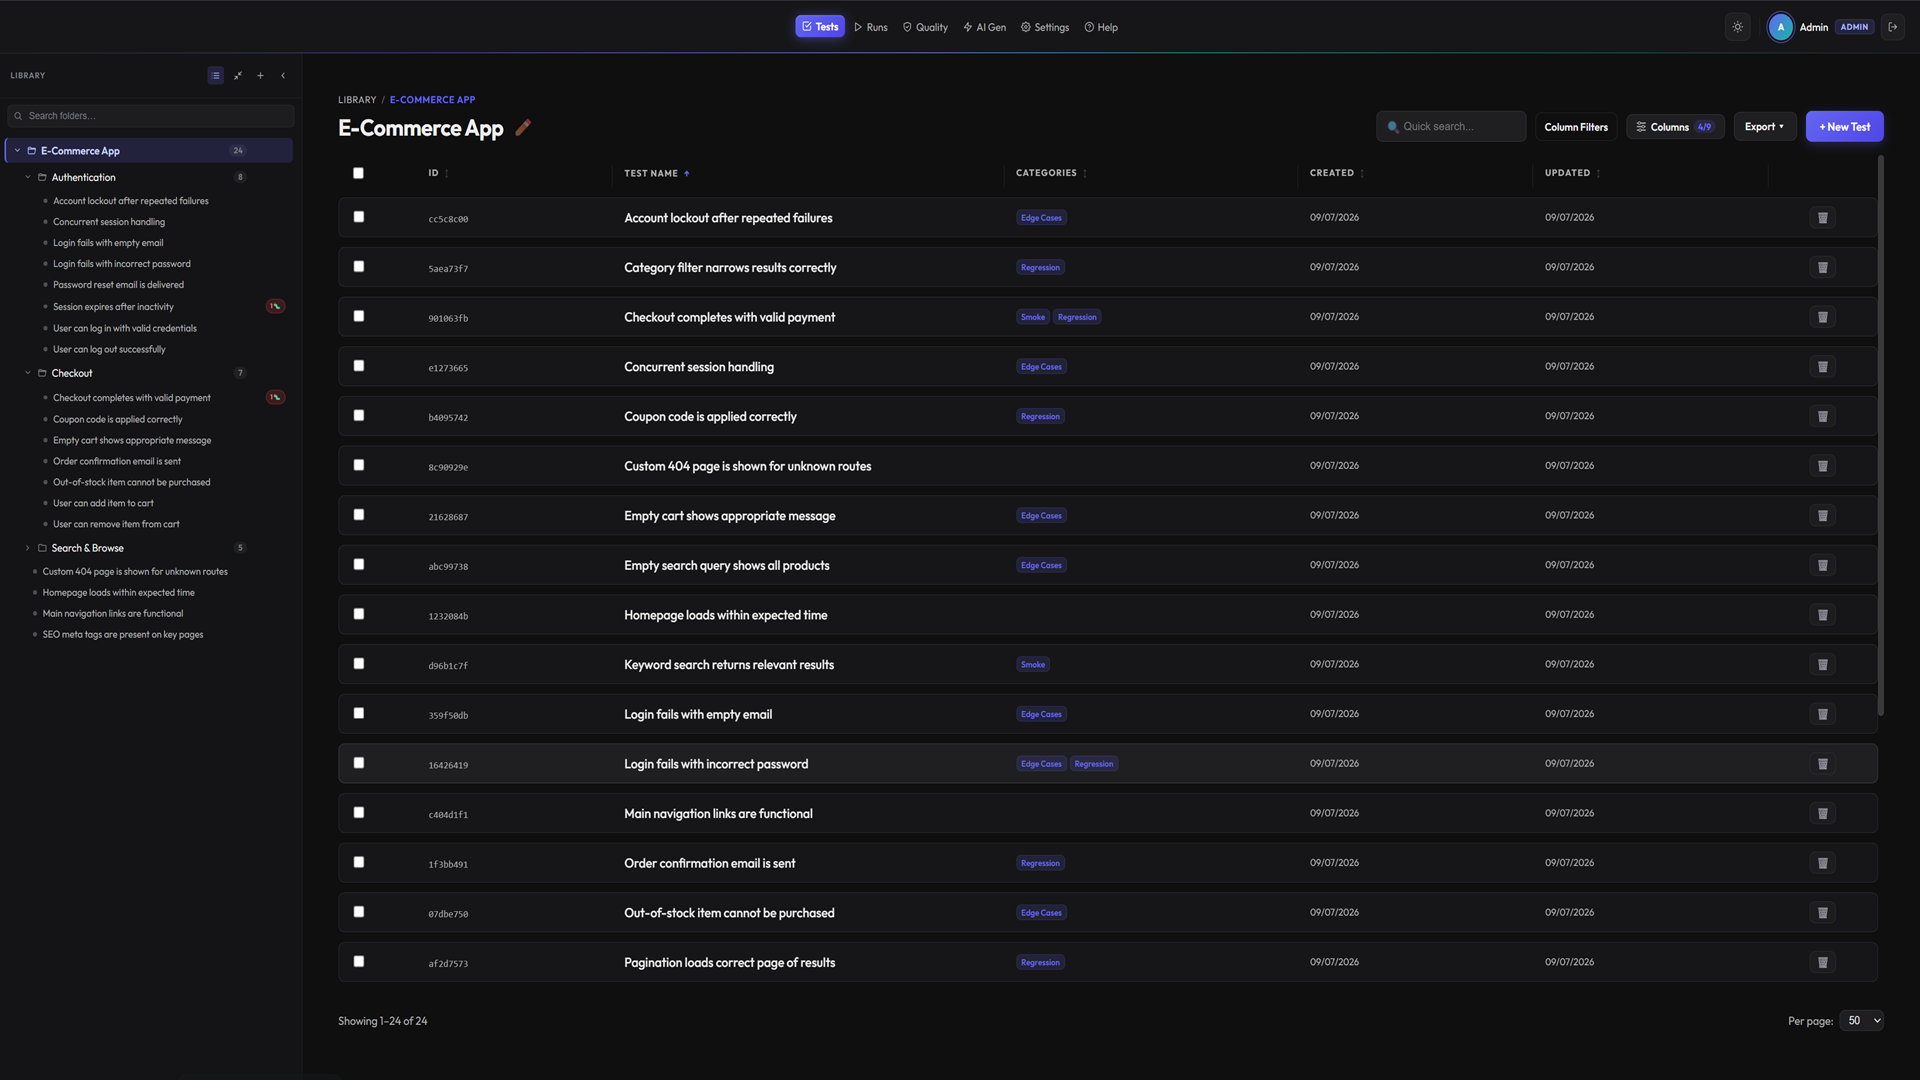Collapse the Checkout folder in sidebar
This screenshot has height=1080, width=1920.
tap(28, 373)
